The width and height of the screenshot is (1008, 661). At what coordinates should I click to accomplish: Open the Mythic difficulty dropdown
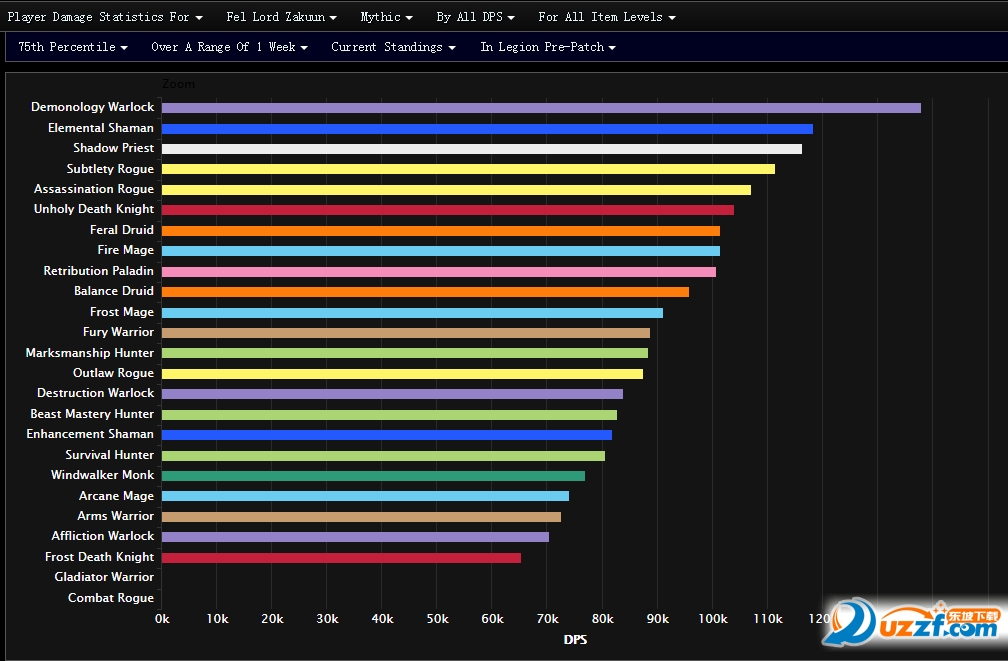click(x=386, y=17)
